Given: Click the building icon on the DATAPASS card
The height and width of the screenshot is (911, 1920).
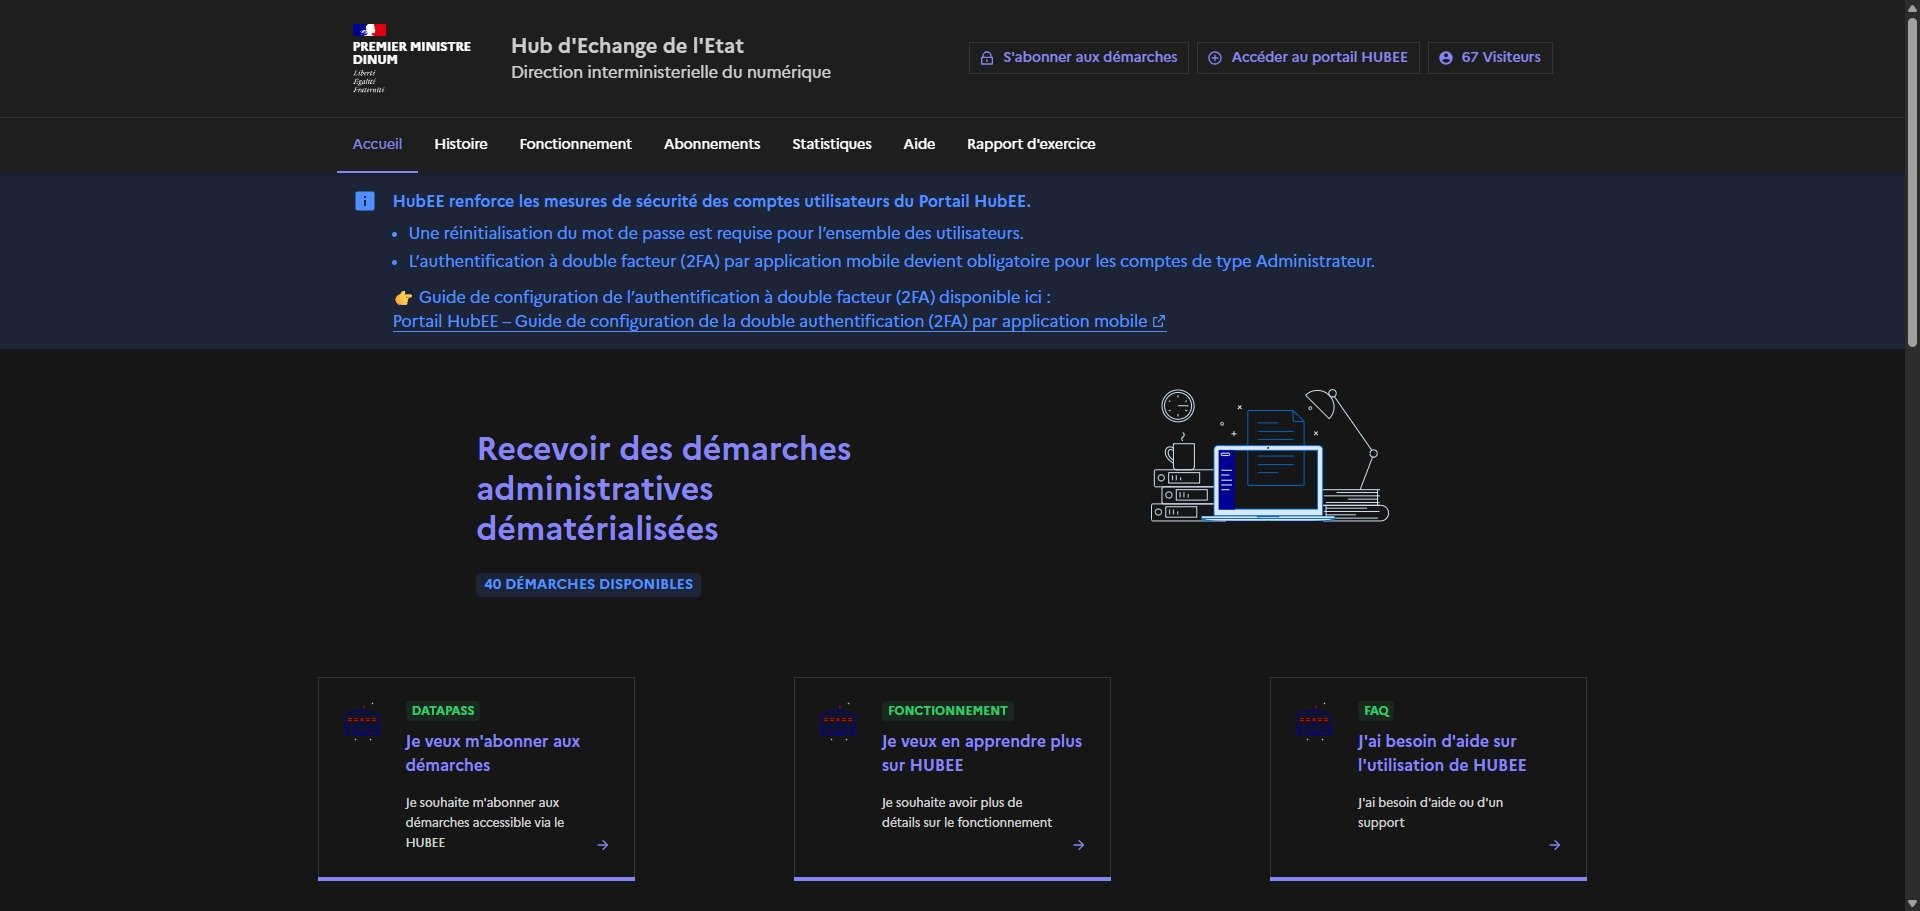Looking at the screenshot, I should [362, 722].
